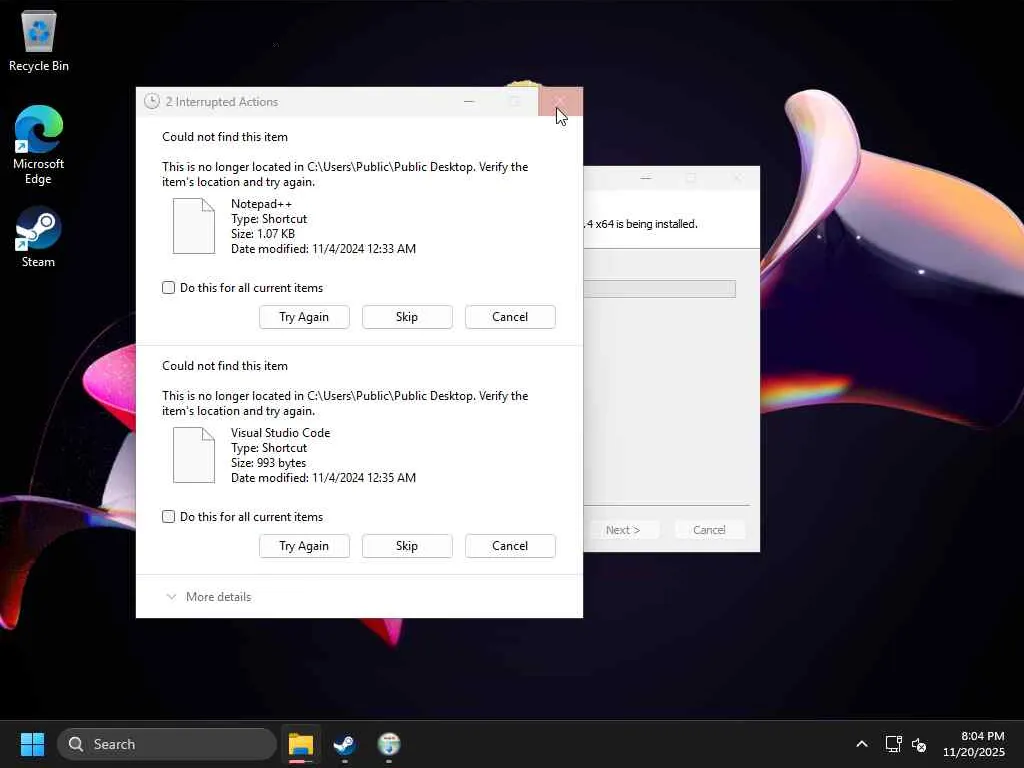Screen dimensions: 1024x768
Task: Click the 'Notepad++' file name text
Action: [261, 204]
